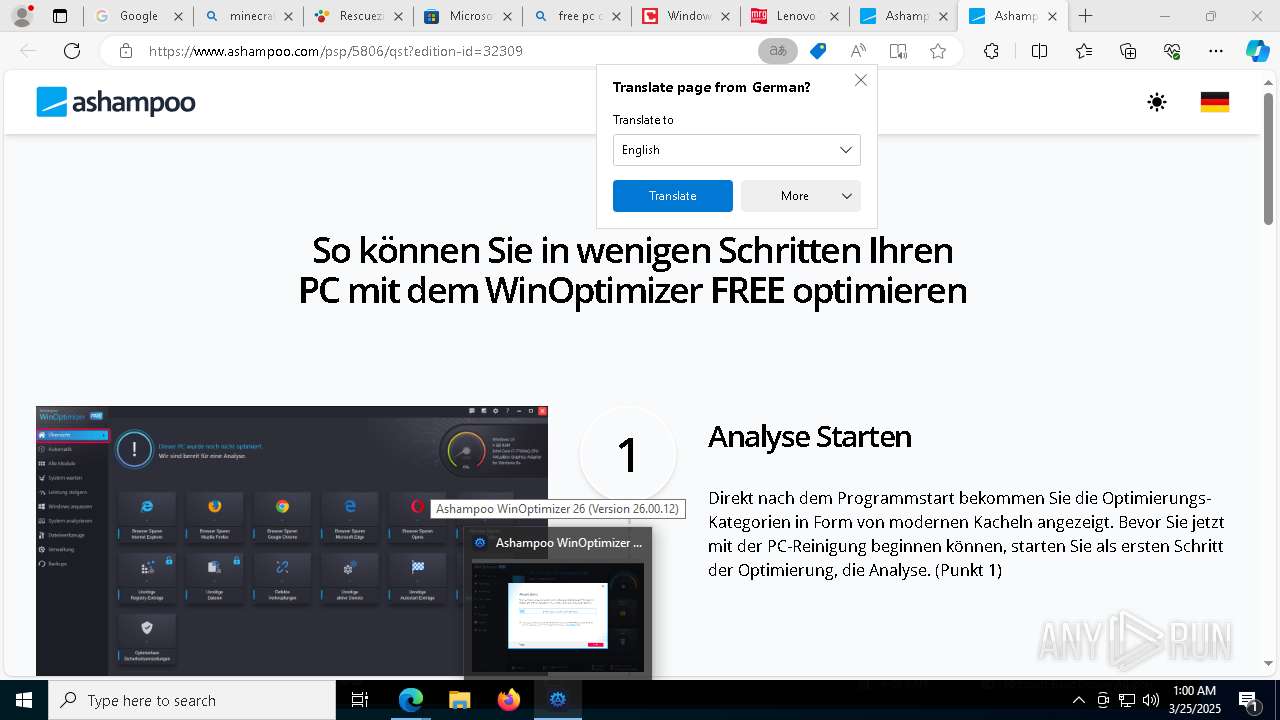Refresh the current page
The height and width of the screenshot is (720, 1280).
pyautogui.click(x=72, y=51)
